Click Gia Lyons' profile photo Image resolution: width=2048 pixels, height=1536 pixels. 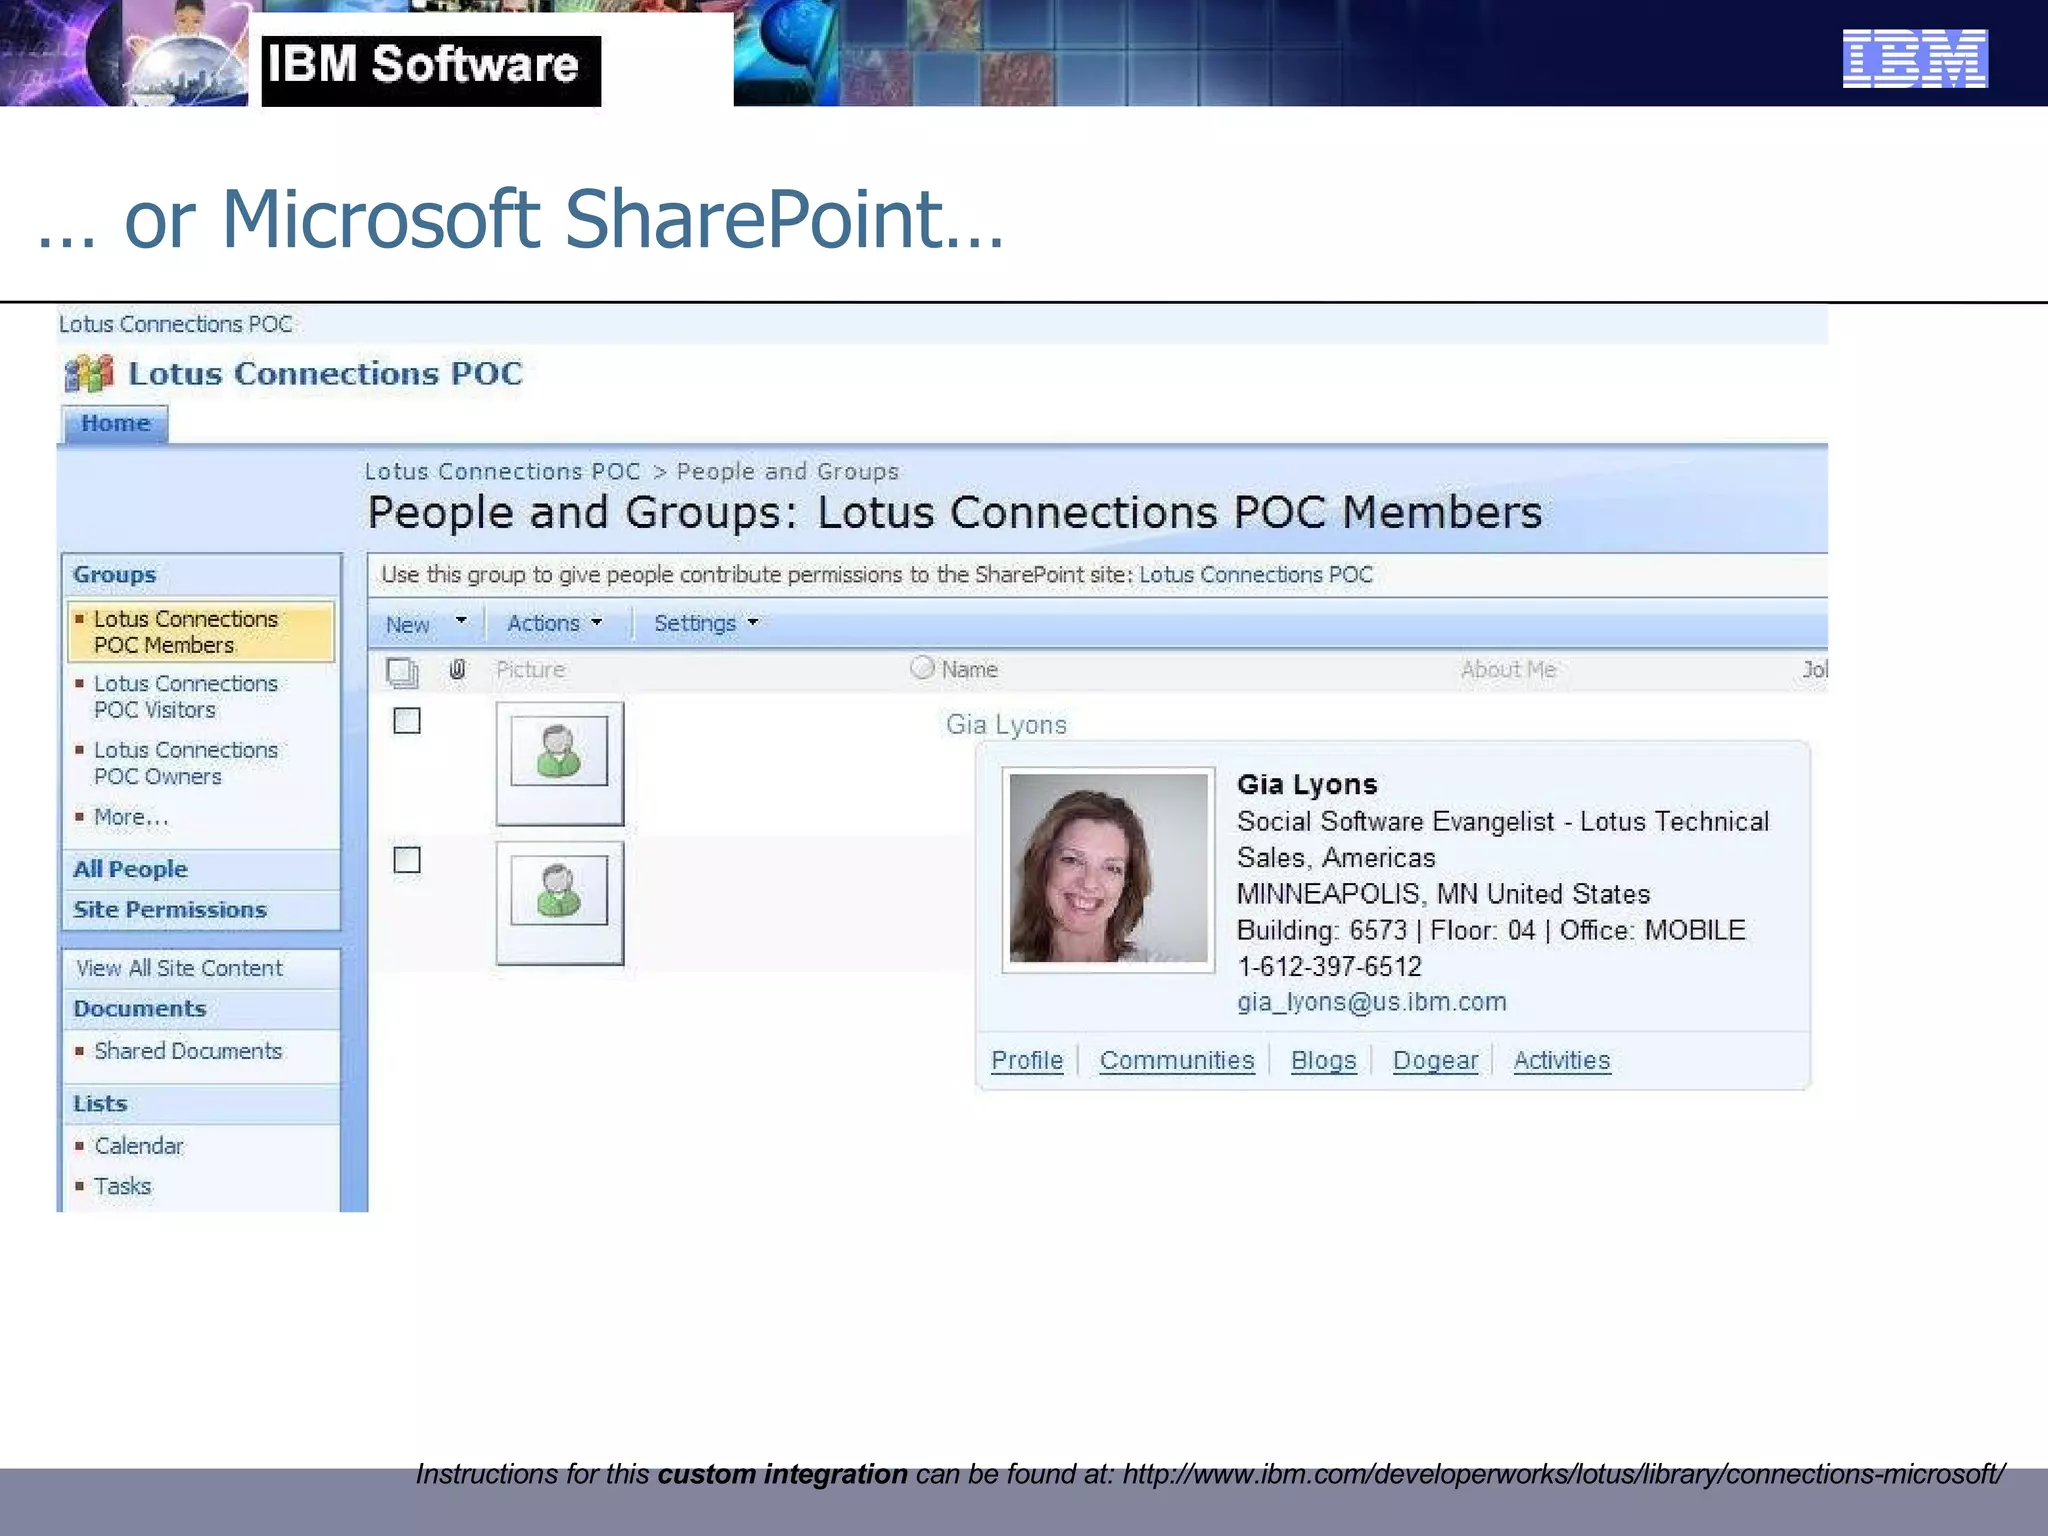pyautogui.click(x=1108, y=868)
